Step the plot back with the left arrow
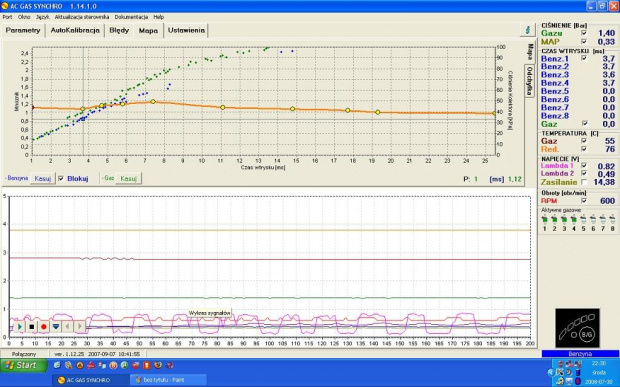The width and height of the screenshot is (620, 387). [68, 327]
